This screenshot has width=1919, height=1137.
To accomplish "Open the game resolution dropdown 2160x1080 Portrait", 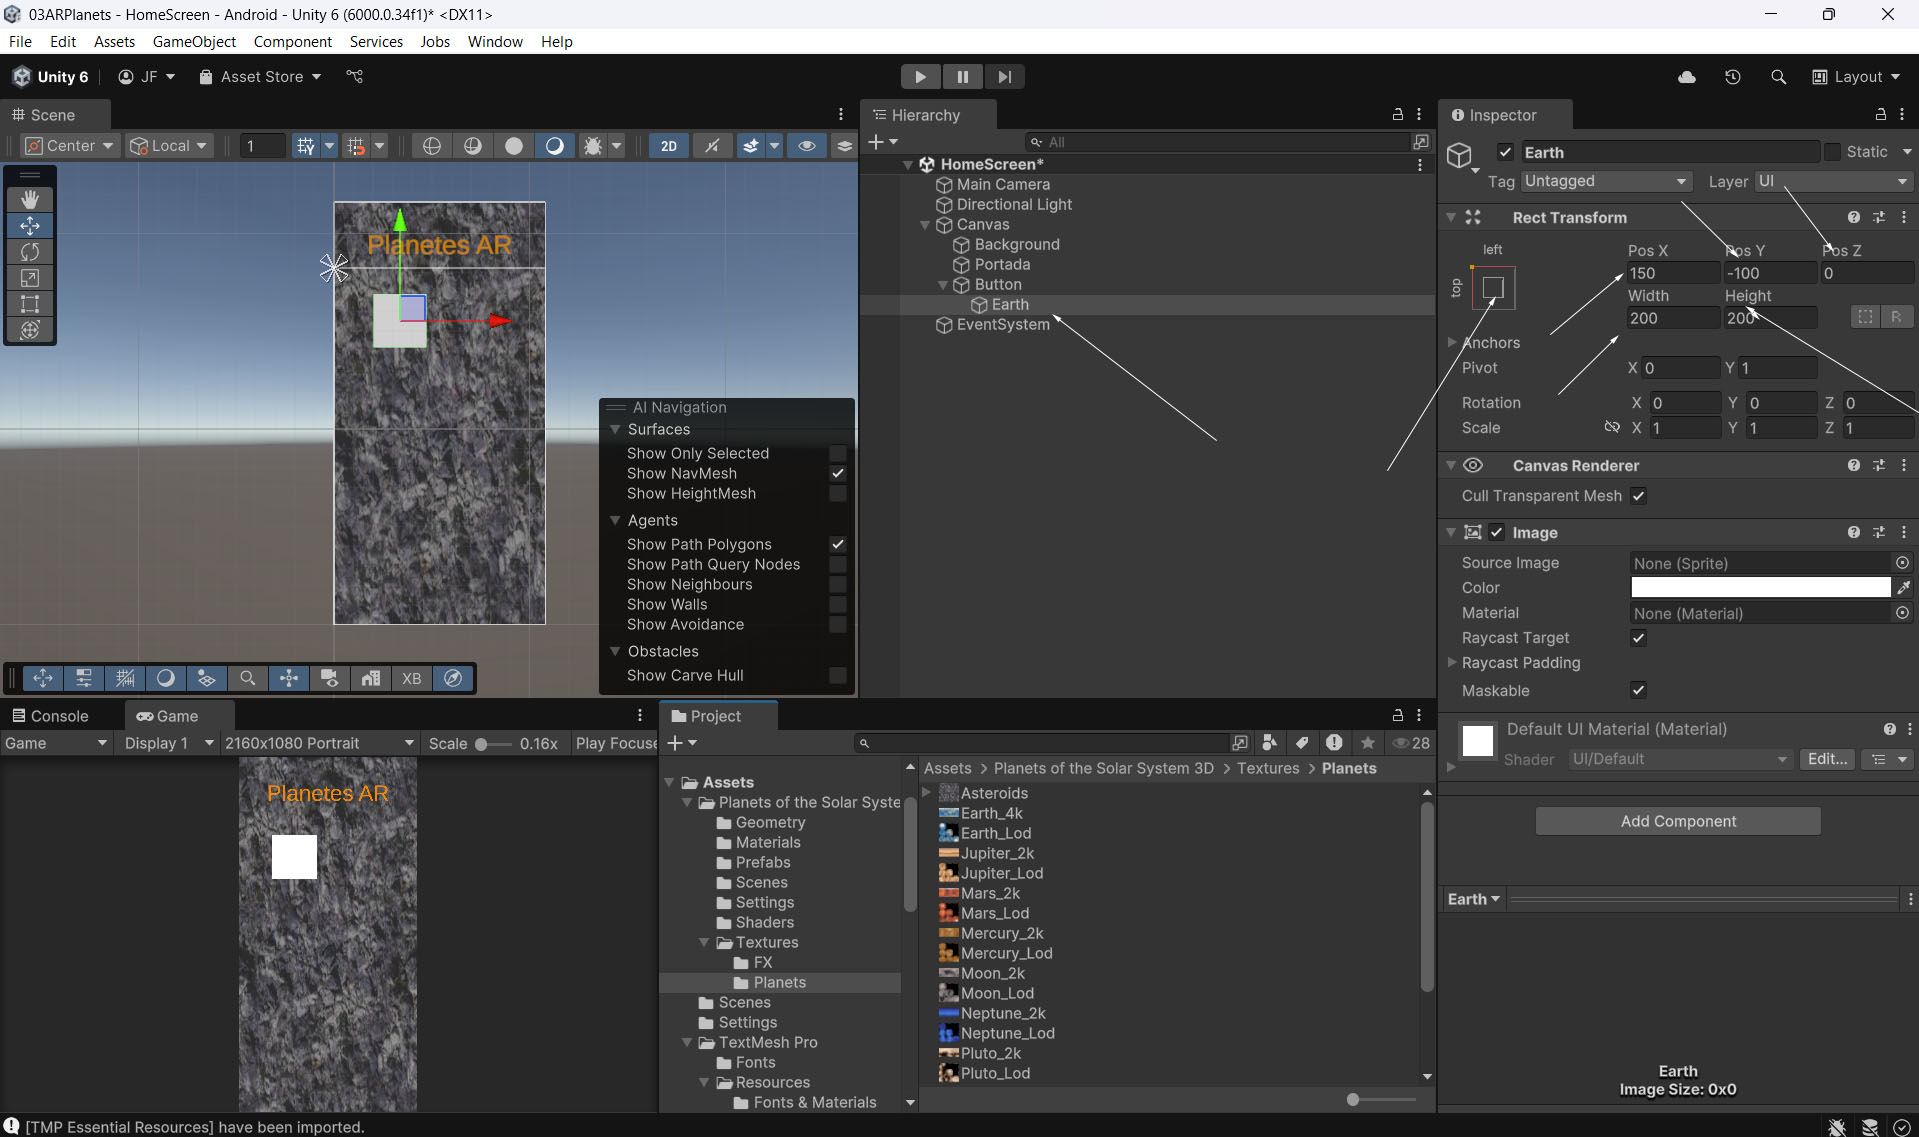I will (318, 743).
